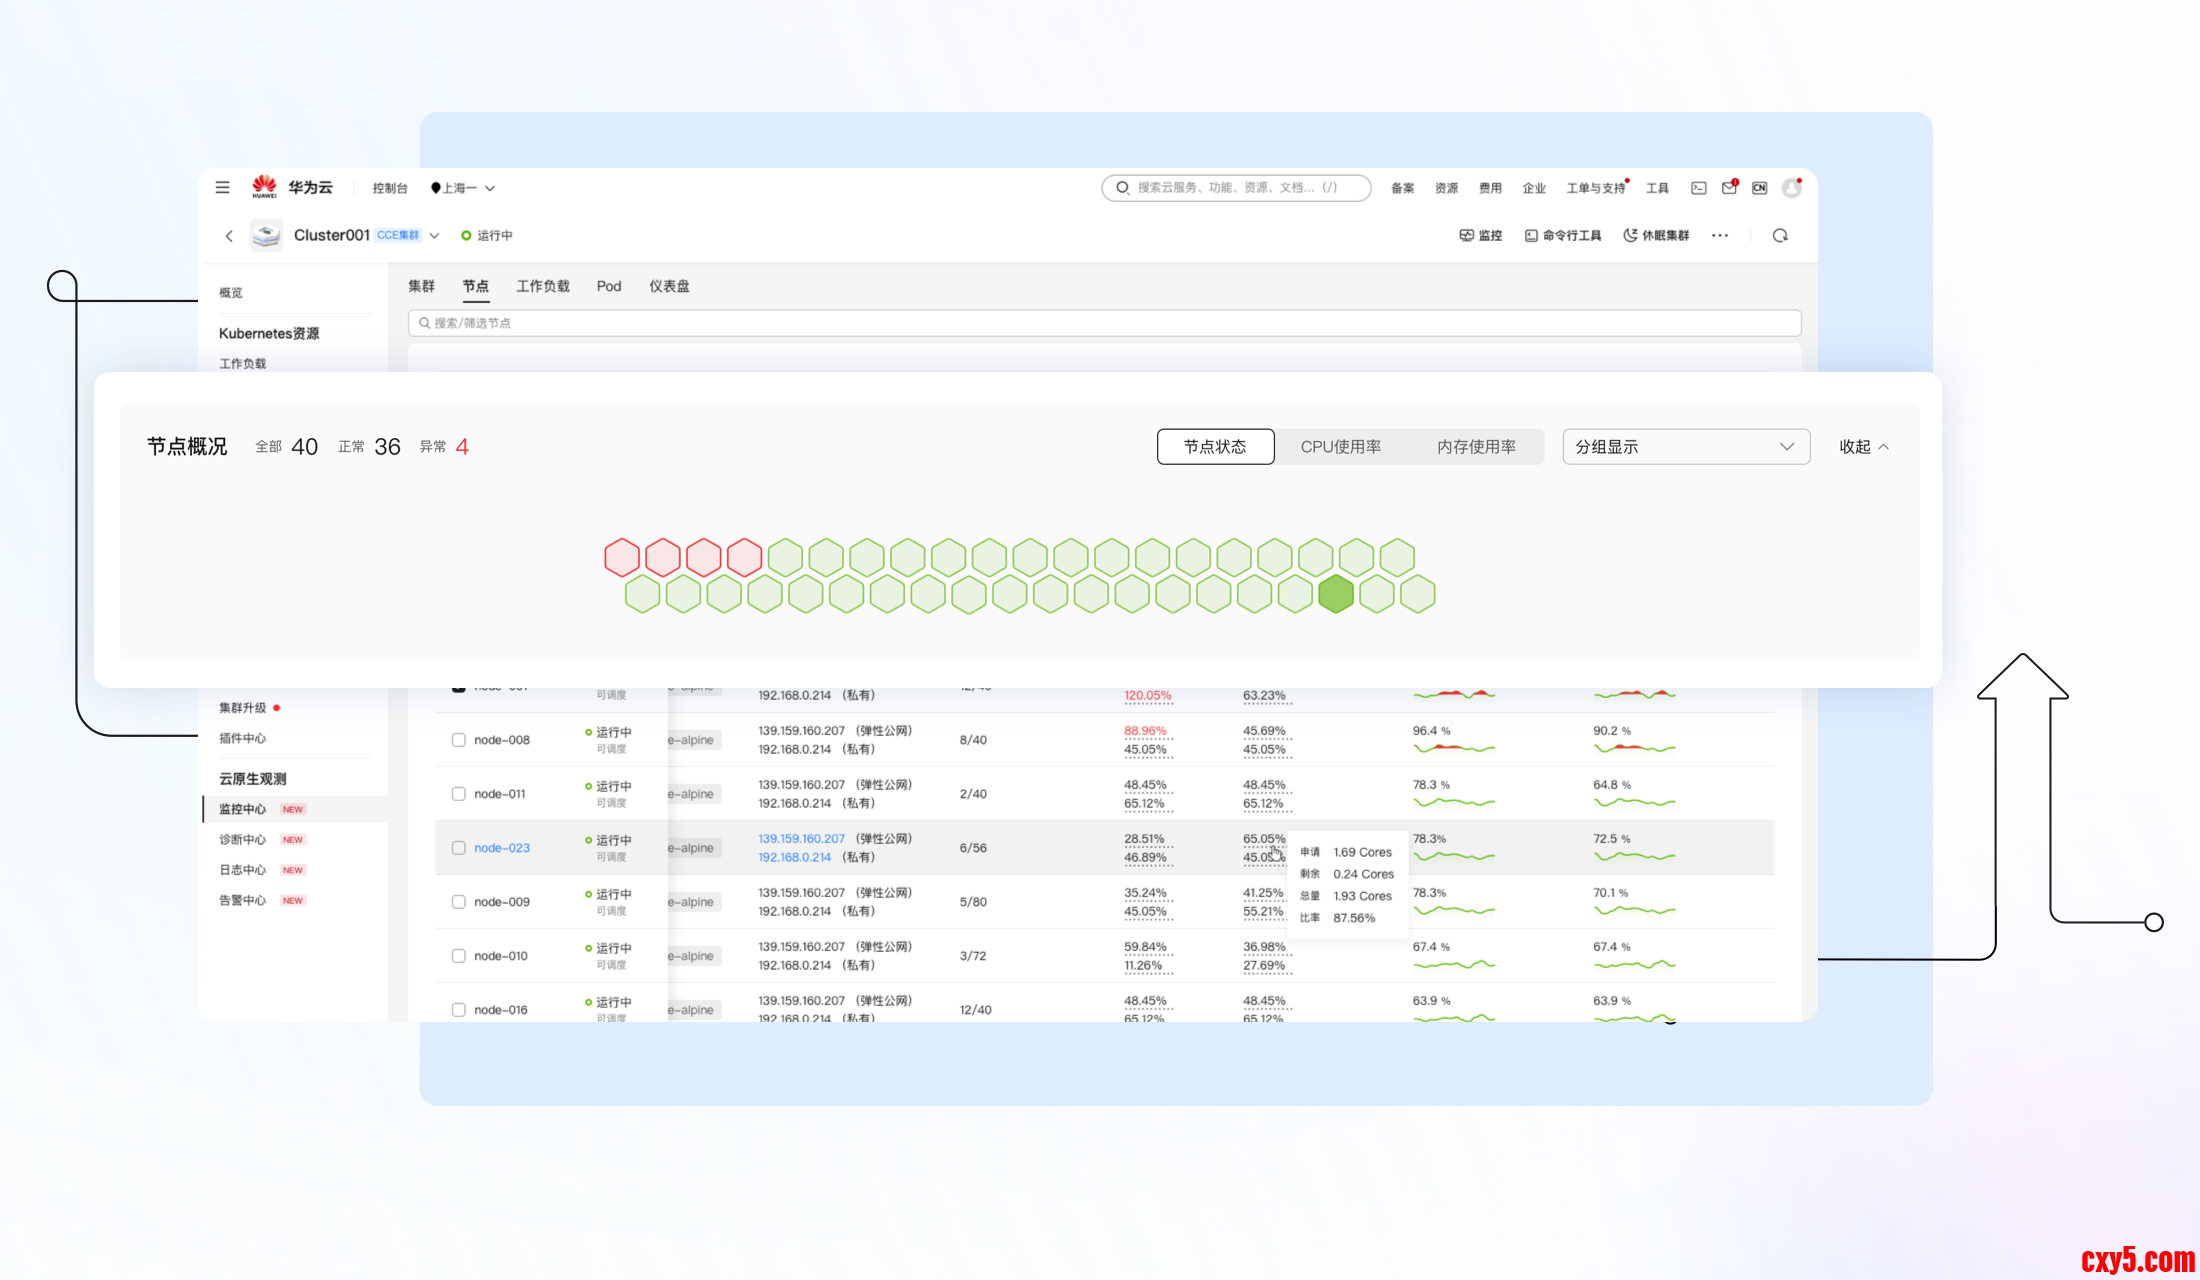
Task: Check the node-008 row checkbox
Action: [458, 740]
